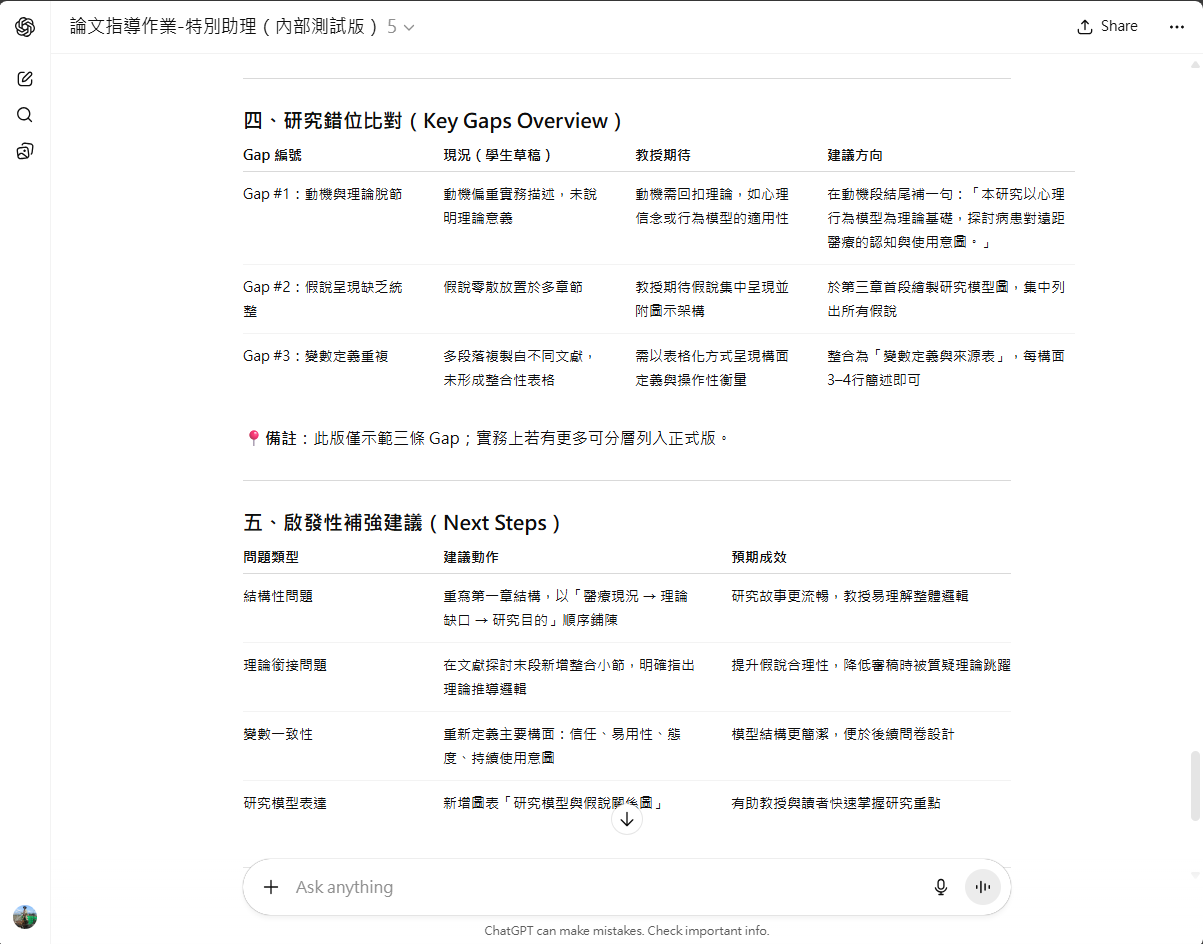
Task: Open the user profile avatar
Action: coord(25,916)
